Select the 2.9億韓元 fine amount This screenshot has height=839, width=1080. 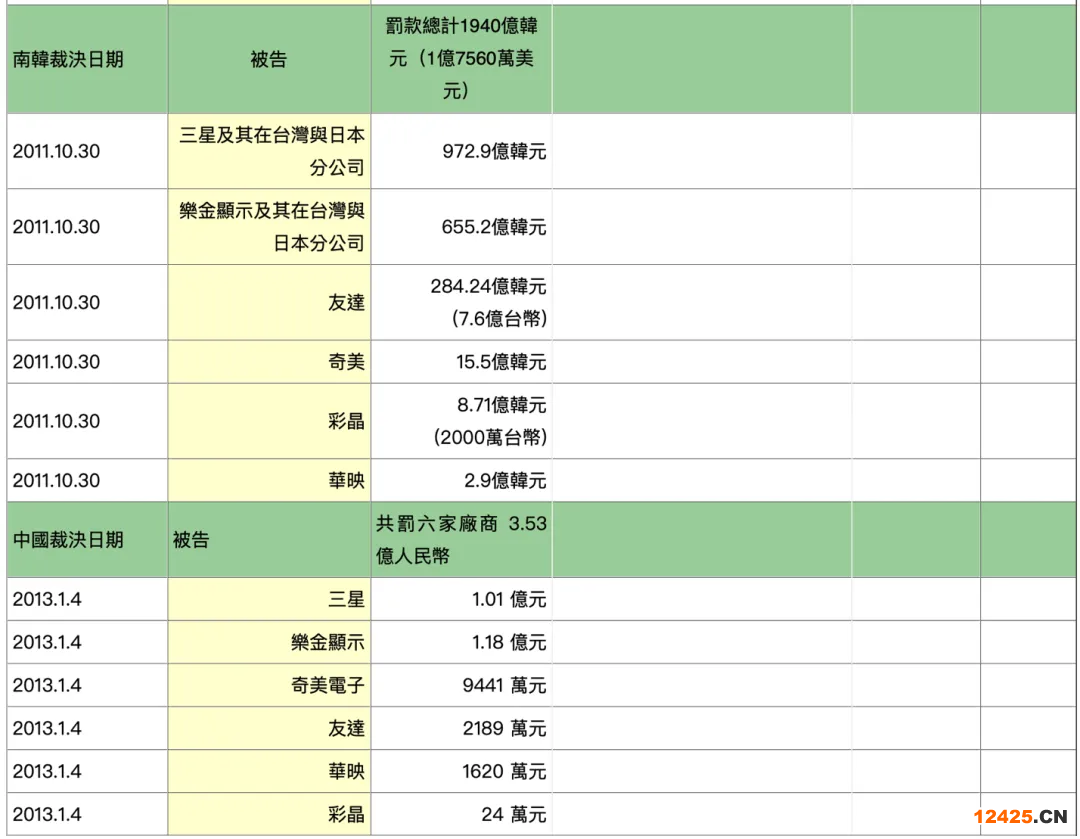pyautogui.click(x=505, y=480)
